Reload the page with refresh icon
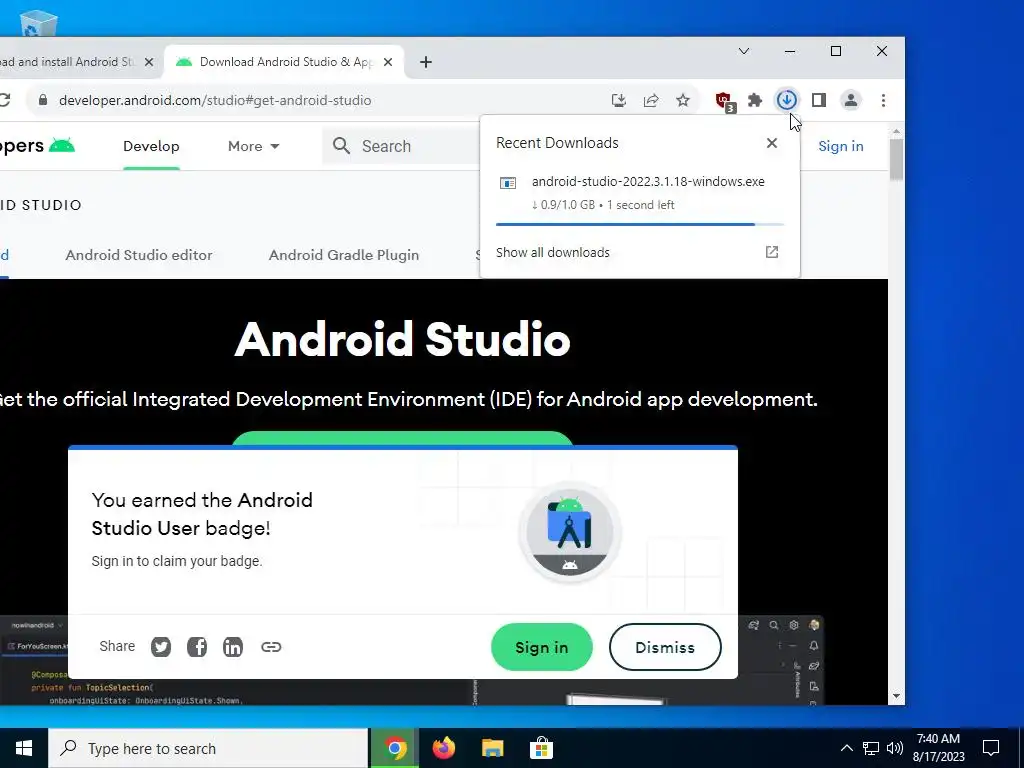Screen dimensions: 1024x768 coord(5,100)
